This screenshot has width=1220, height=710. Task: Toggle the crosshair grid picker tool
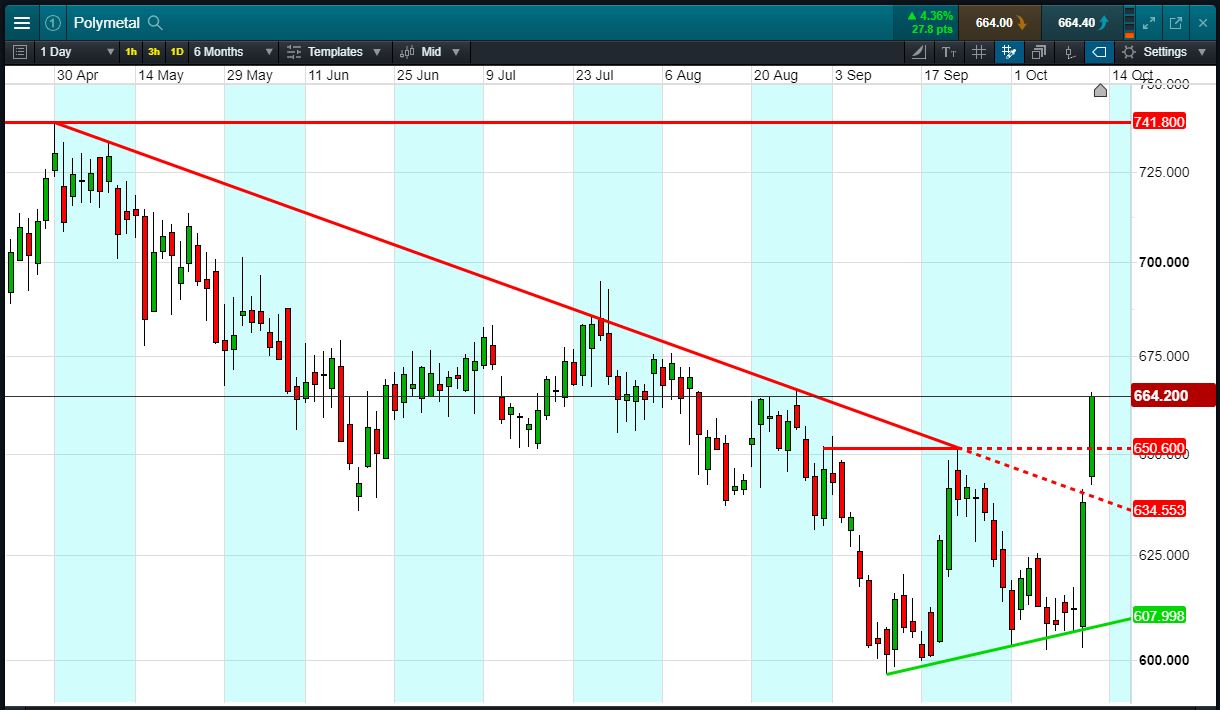(1009, 52)
